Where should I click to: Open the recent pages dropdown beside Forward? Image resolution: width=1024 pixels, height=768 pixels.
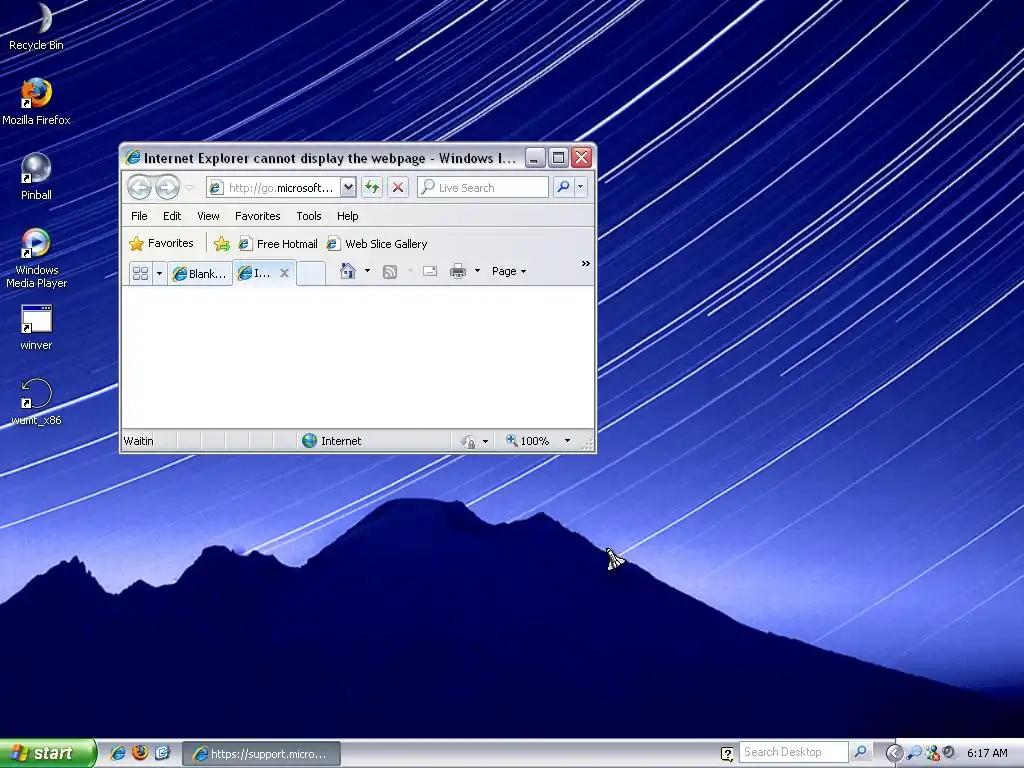click(189, 188)
